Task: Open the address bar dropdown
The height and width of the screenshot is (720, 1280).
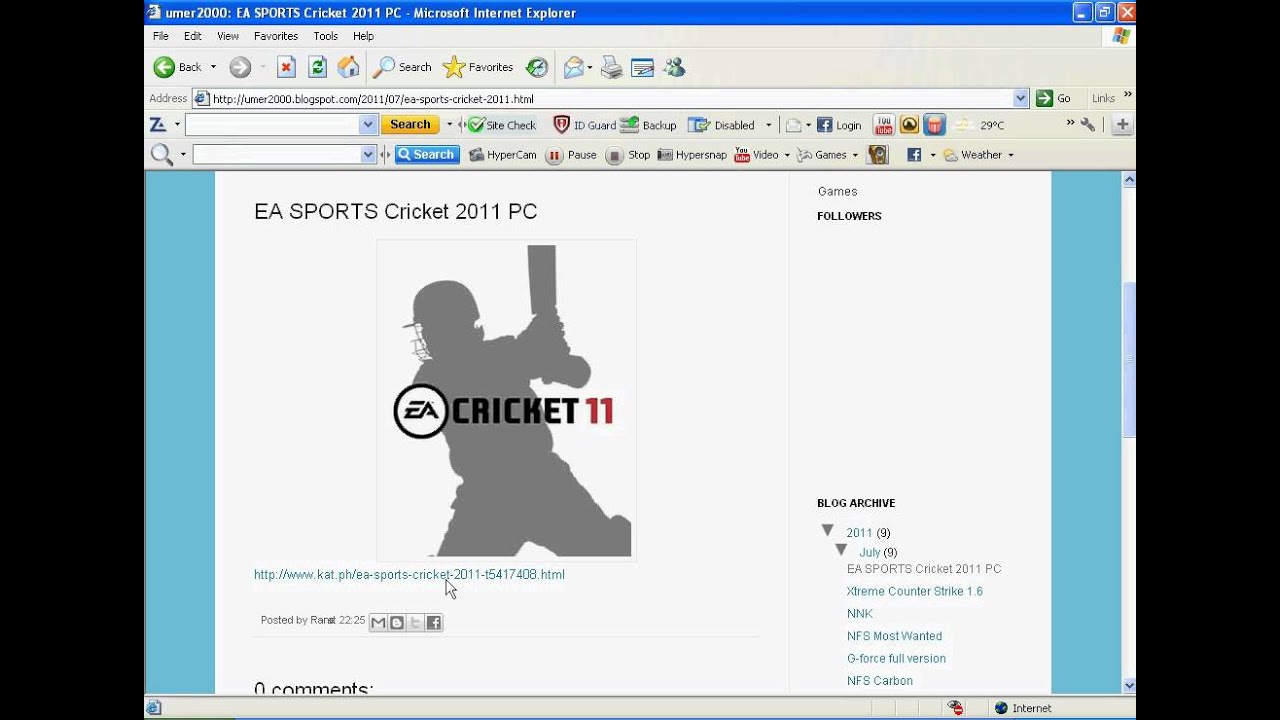Action: point(1021,98)
